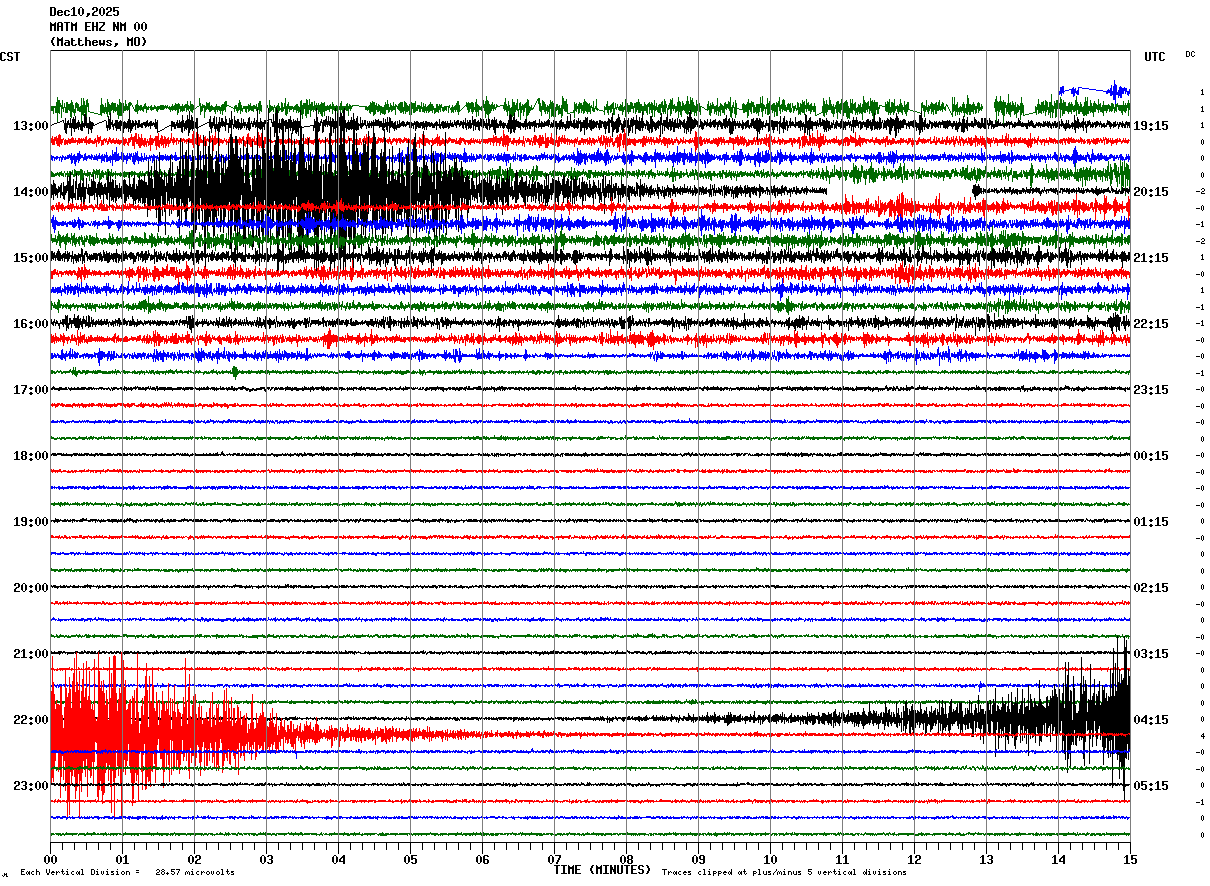Click minute tick label 09 on time axis
Image resolution: width=1210 pixels, height=886 pixels.
click(x=698, y=859)
